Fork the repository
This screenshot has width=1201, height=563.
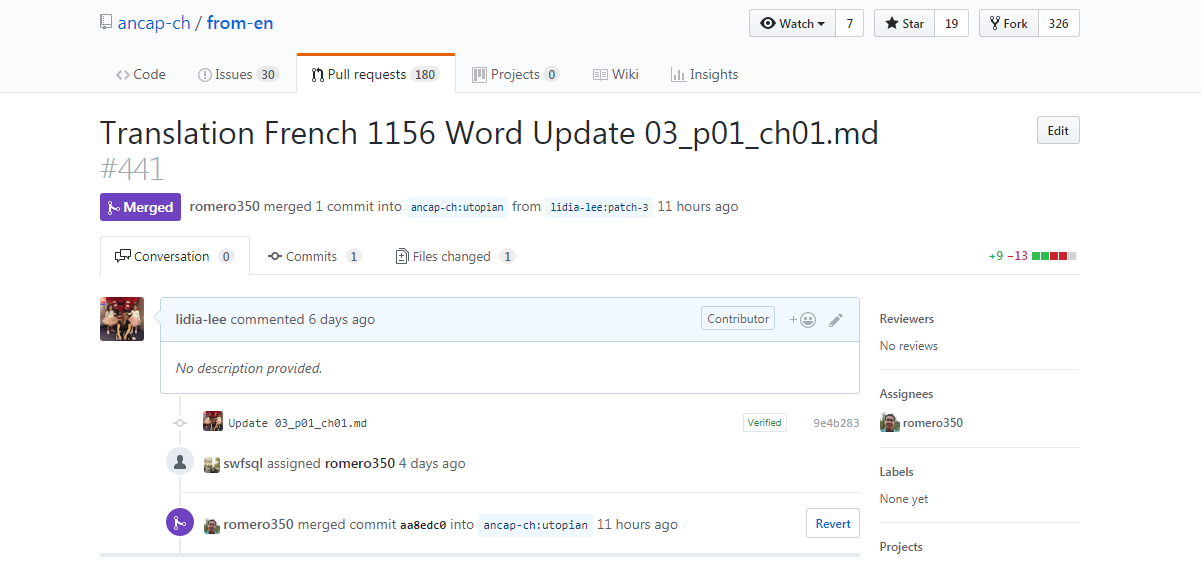(1009, 23)
